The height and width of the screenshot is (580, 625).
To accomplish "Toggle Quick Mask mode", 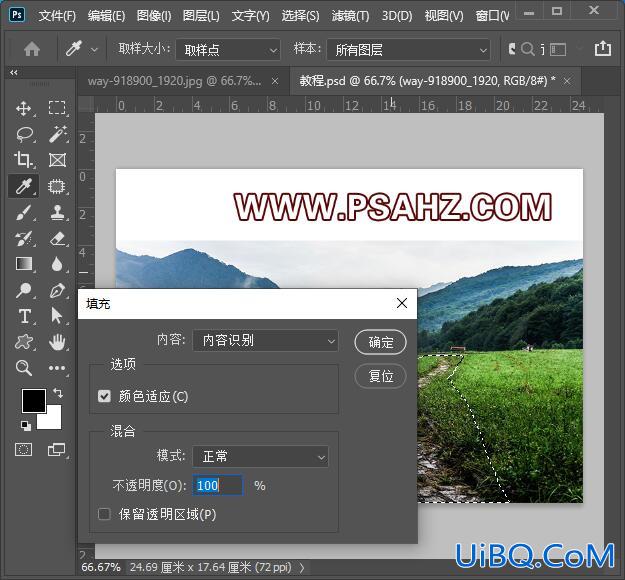I will click(x=24, y=450).
